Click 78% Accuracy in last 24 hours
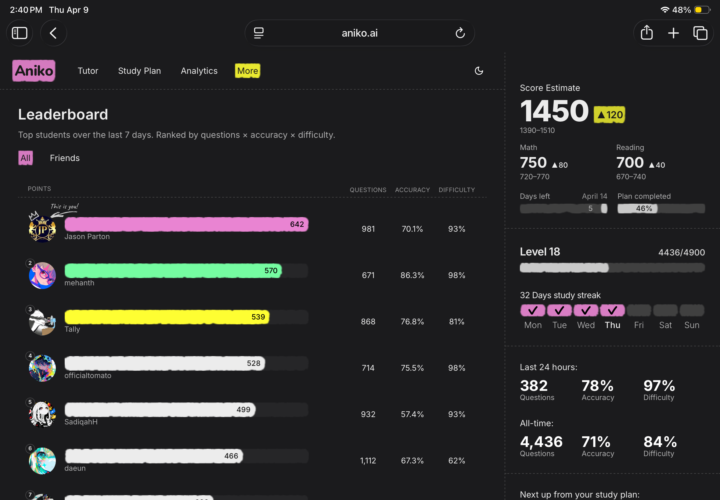The height and width of the screenshot is (500, 720). tap(597, 389)
